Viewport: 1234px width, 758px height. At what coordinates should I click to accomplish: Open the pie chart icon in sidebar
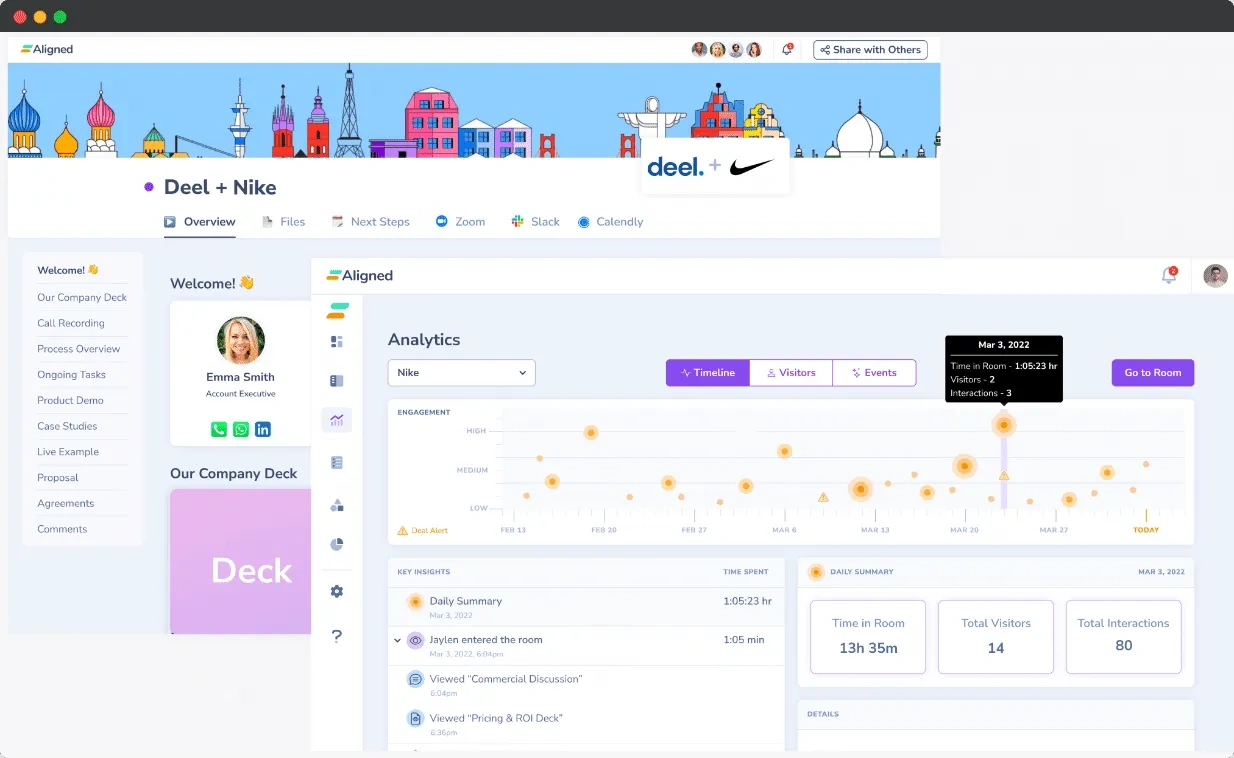pyautogui.click(x=337, y=545)
